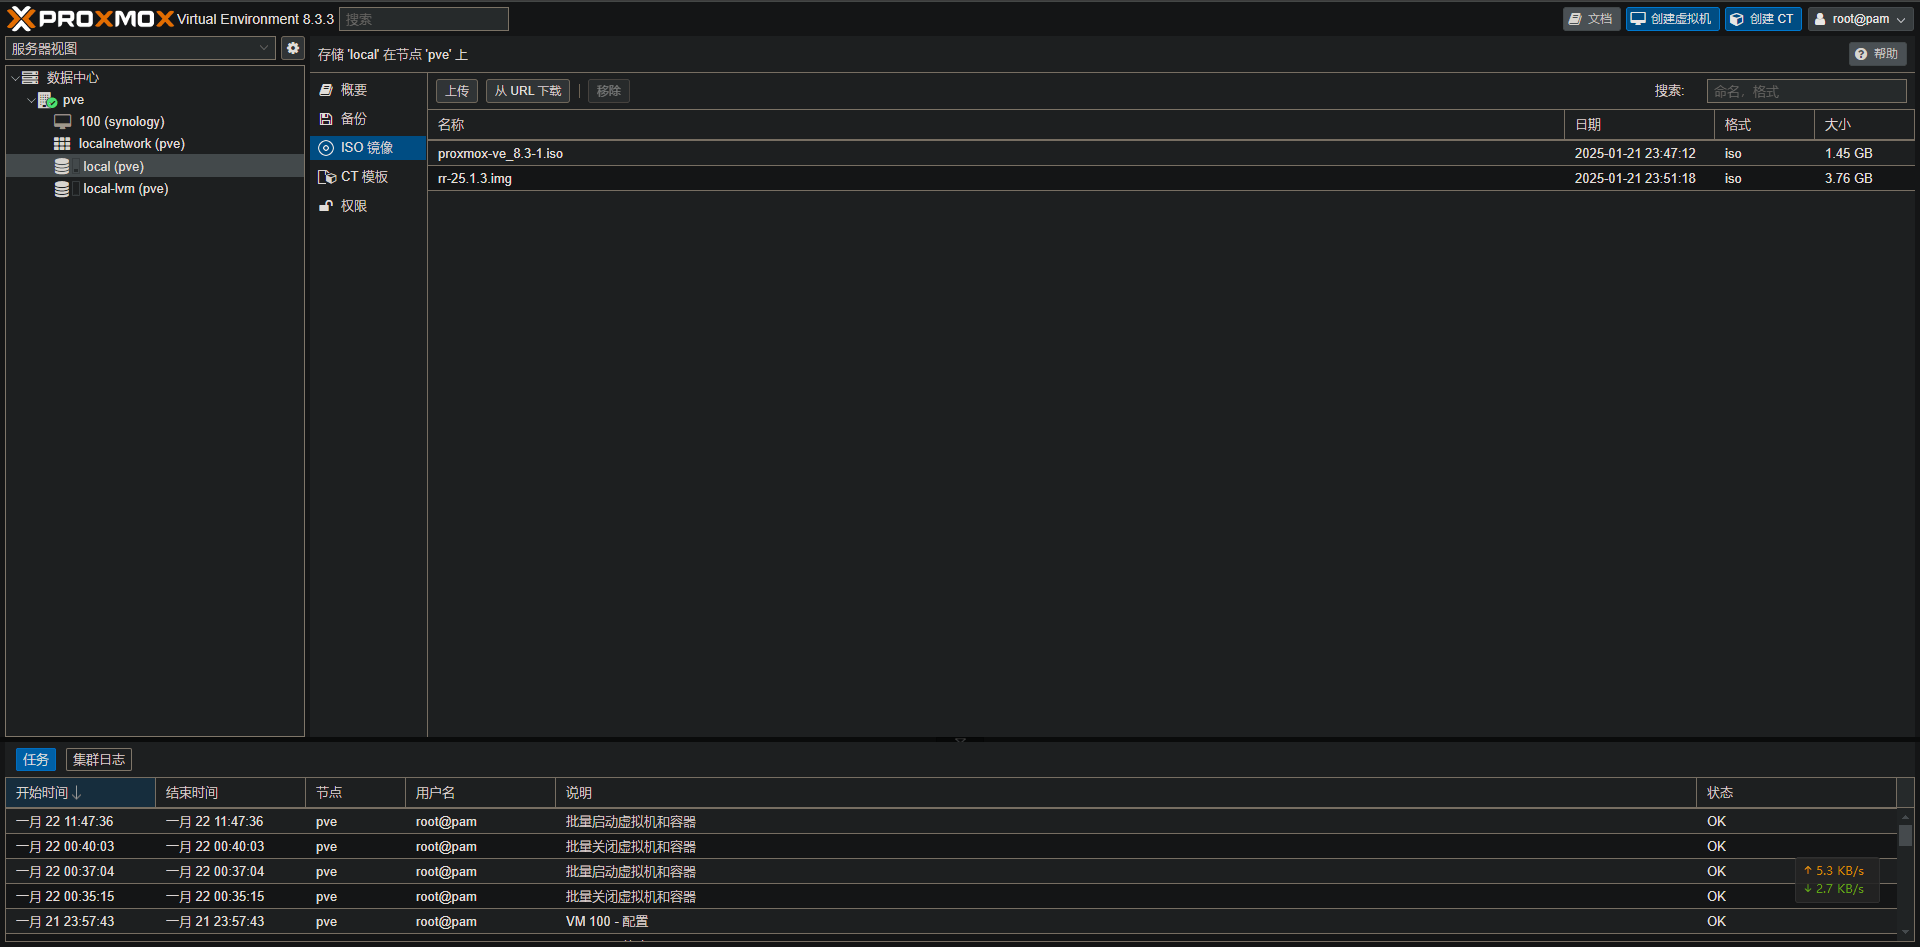Viewport: 1920px width, 947px height.
Task: Select the ISO 镜像 menu entry
Action: (368, 148)
